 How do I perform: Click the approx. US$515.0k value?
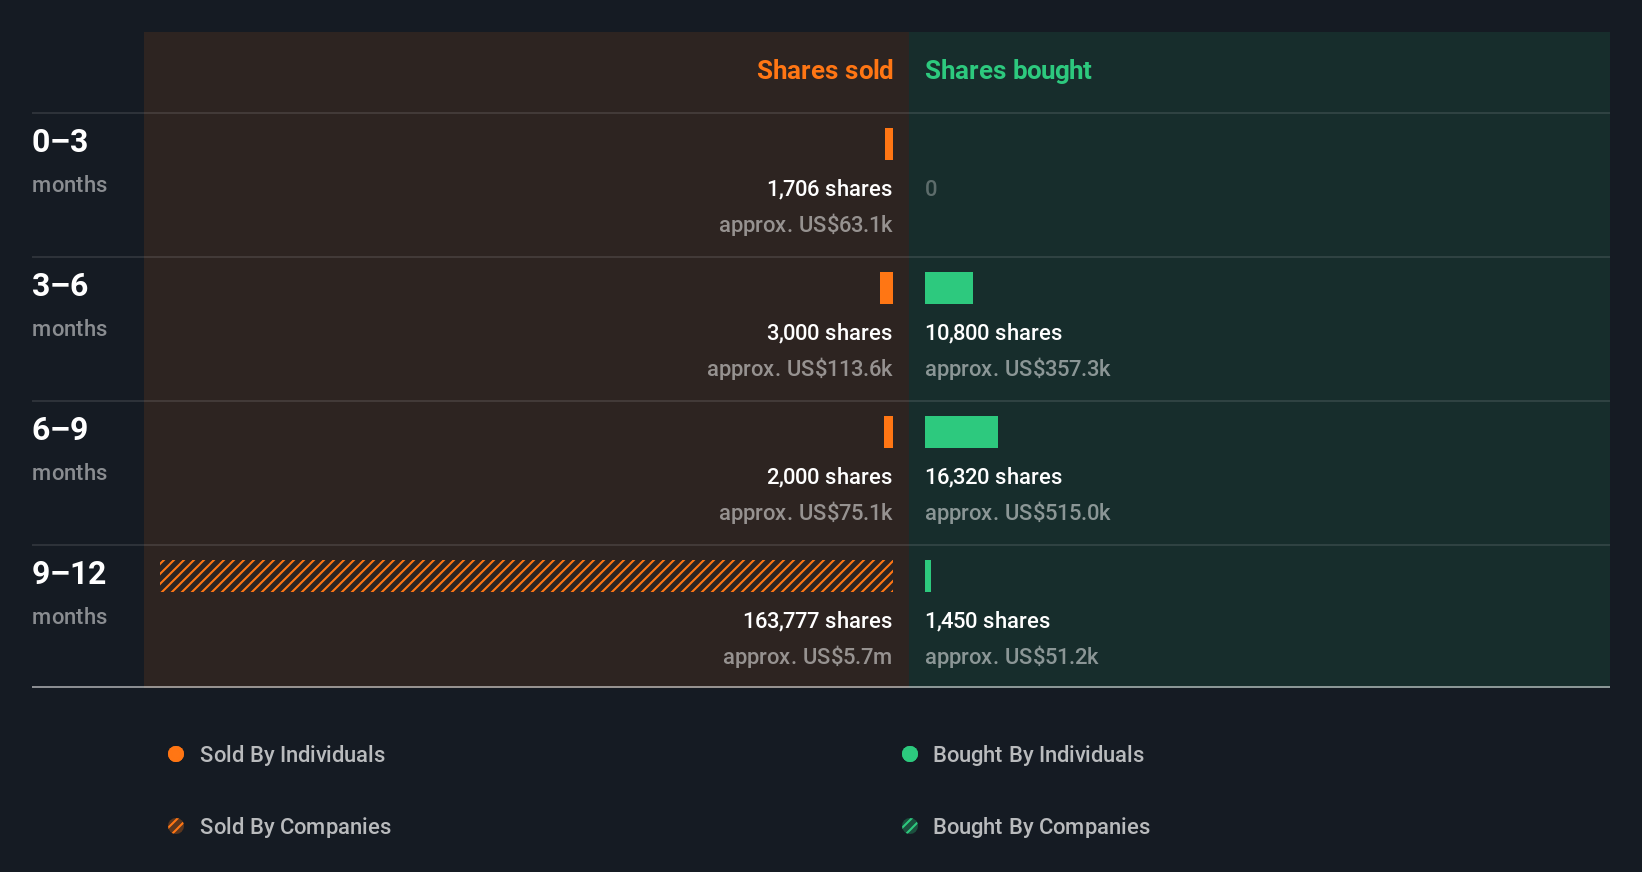coord(1017,513)
